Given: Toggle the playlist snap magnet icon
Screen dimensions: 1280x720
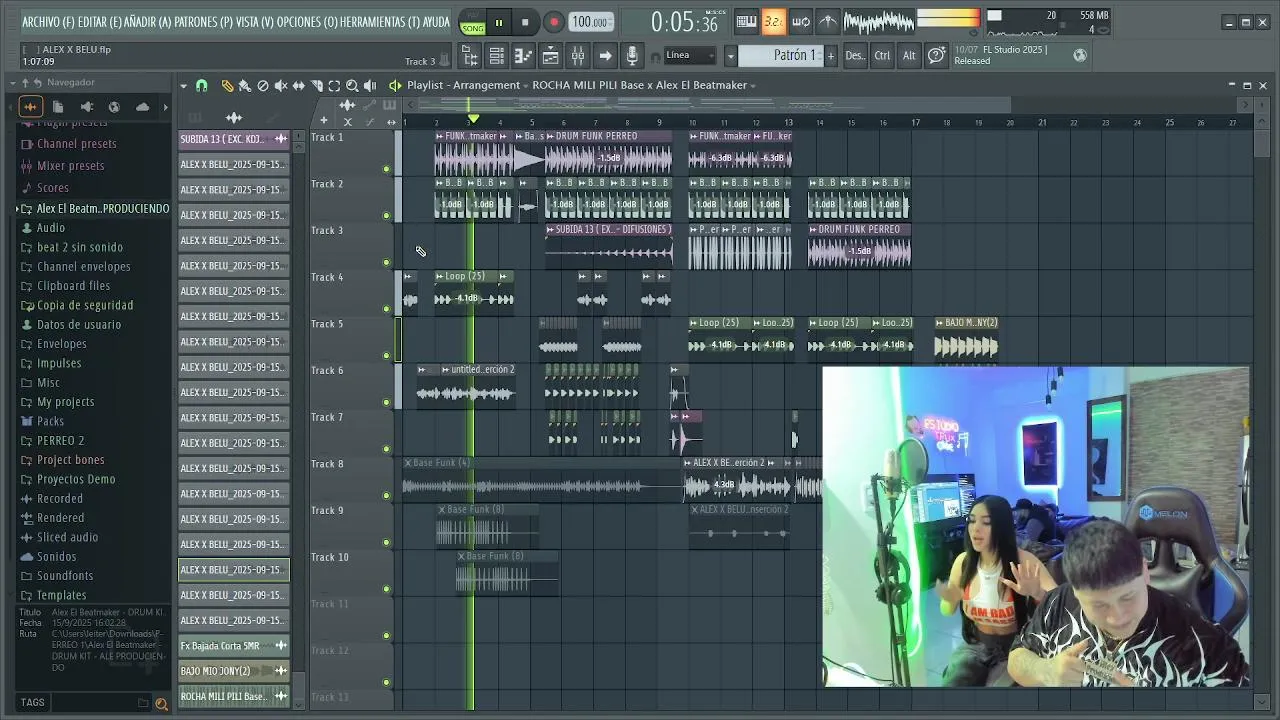Looking at the screenshot, I should [x=201, y=86].
